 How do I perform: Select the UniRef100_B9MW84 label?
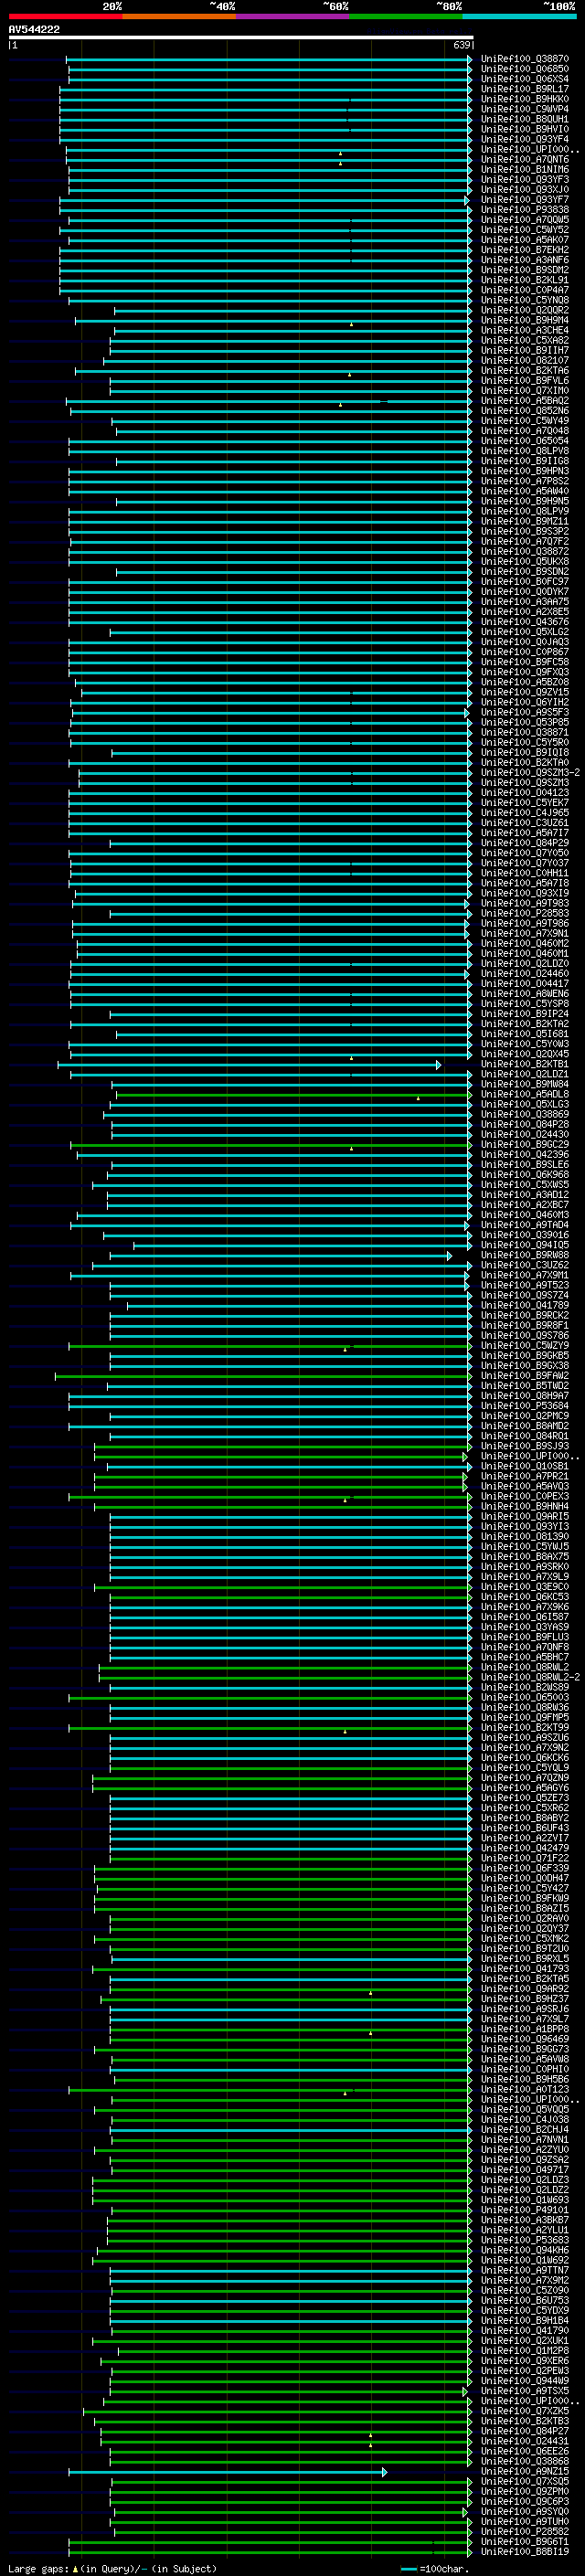pyautogui.click(x=524, y=1084)
